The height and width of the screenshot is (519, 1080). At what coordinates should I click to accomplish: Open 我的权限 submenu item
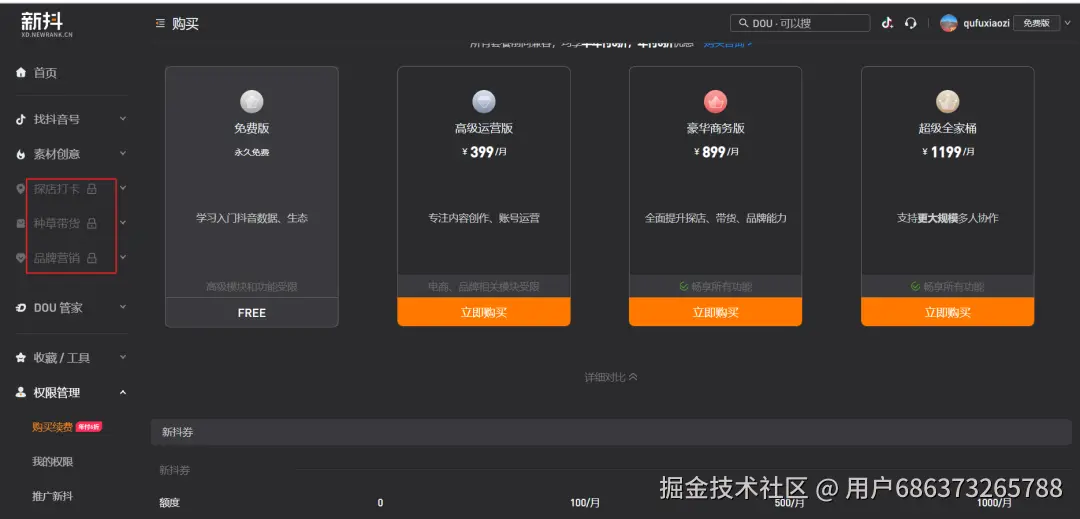[x=52, y=461]
